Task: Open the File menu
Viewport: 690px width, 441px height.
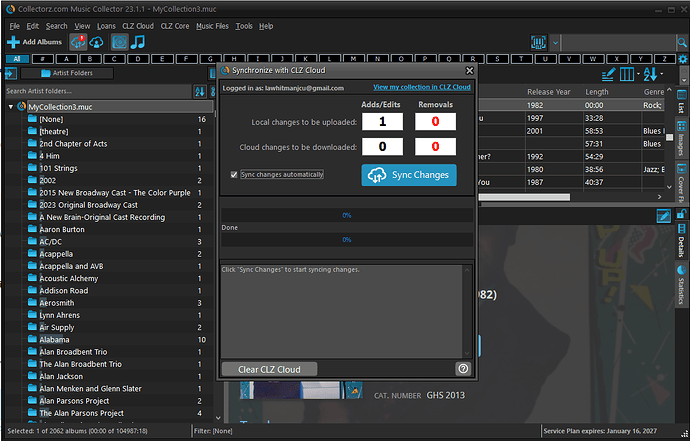Action: pyautogui.click(x=15, y=26)
